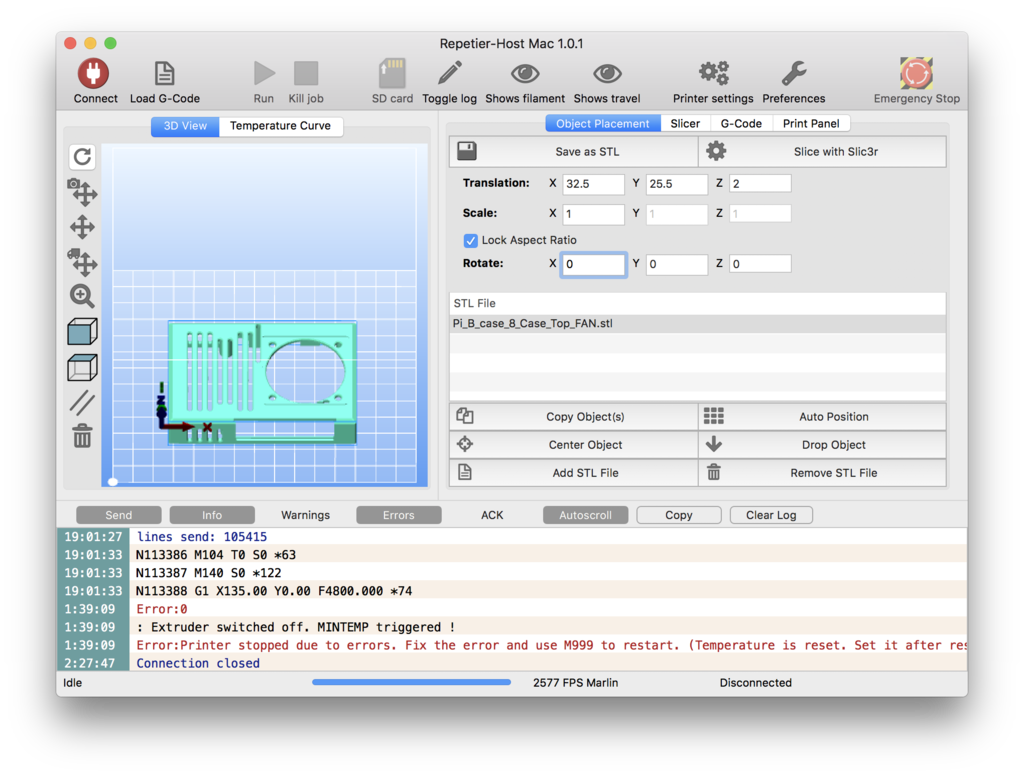Switch to the 3D View tab
The width and height of the screenshot is (1024, 777).
(x=185, y=126)
